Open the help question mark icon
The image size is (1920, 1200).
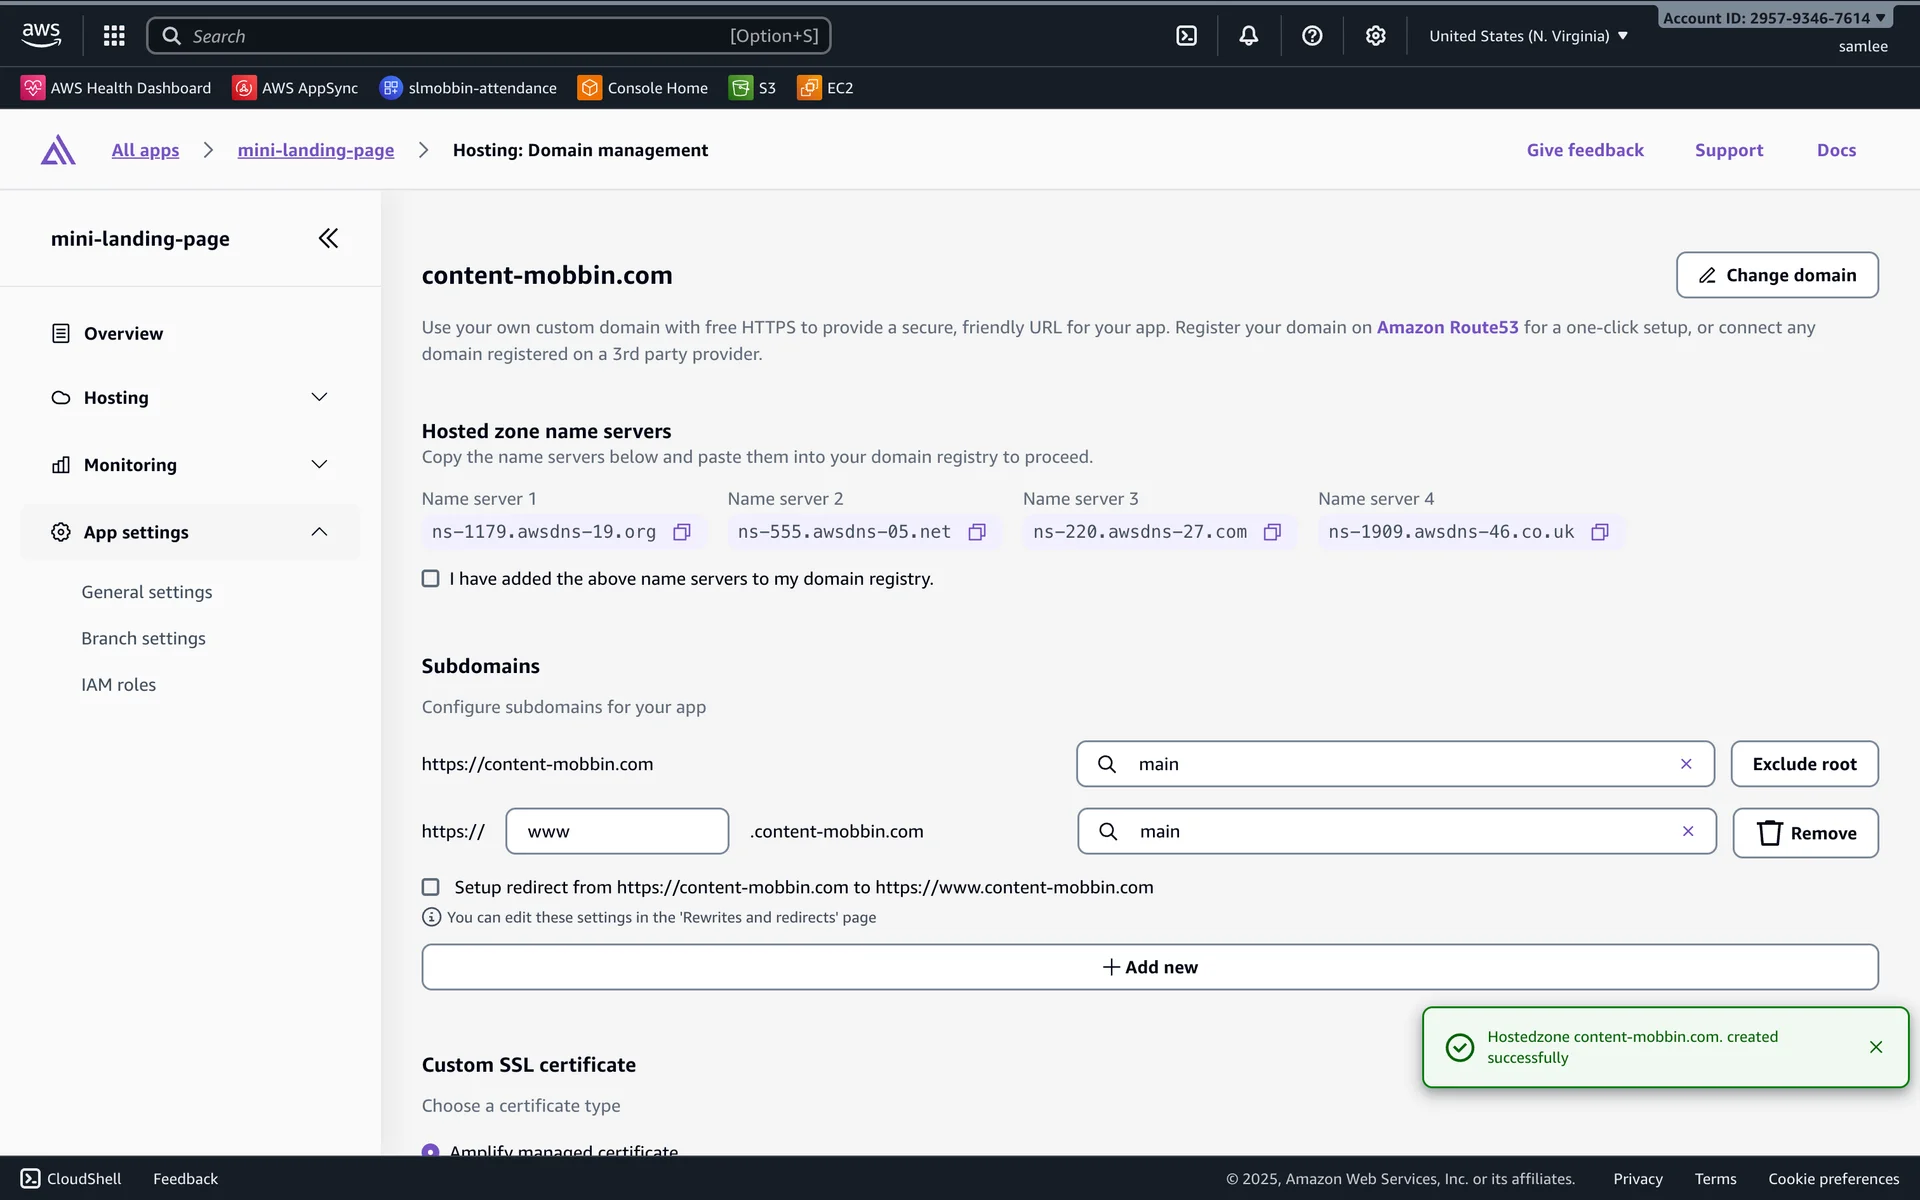(x=1312, y=36)
